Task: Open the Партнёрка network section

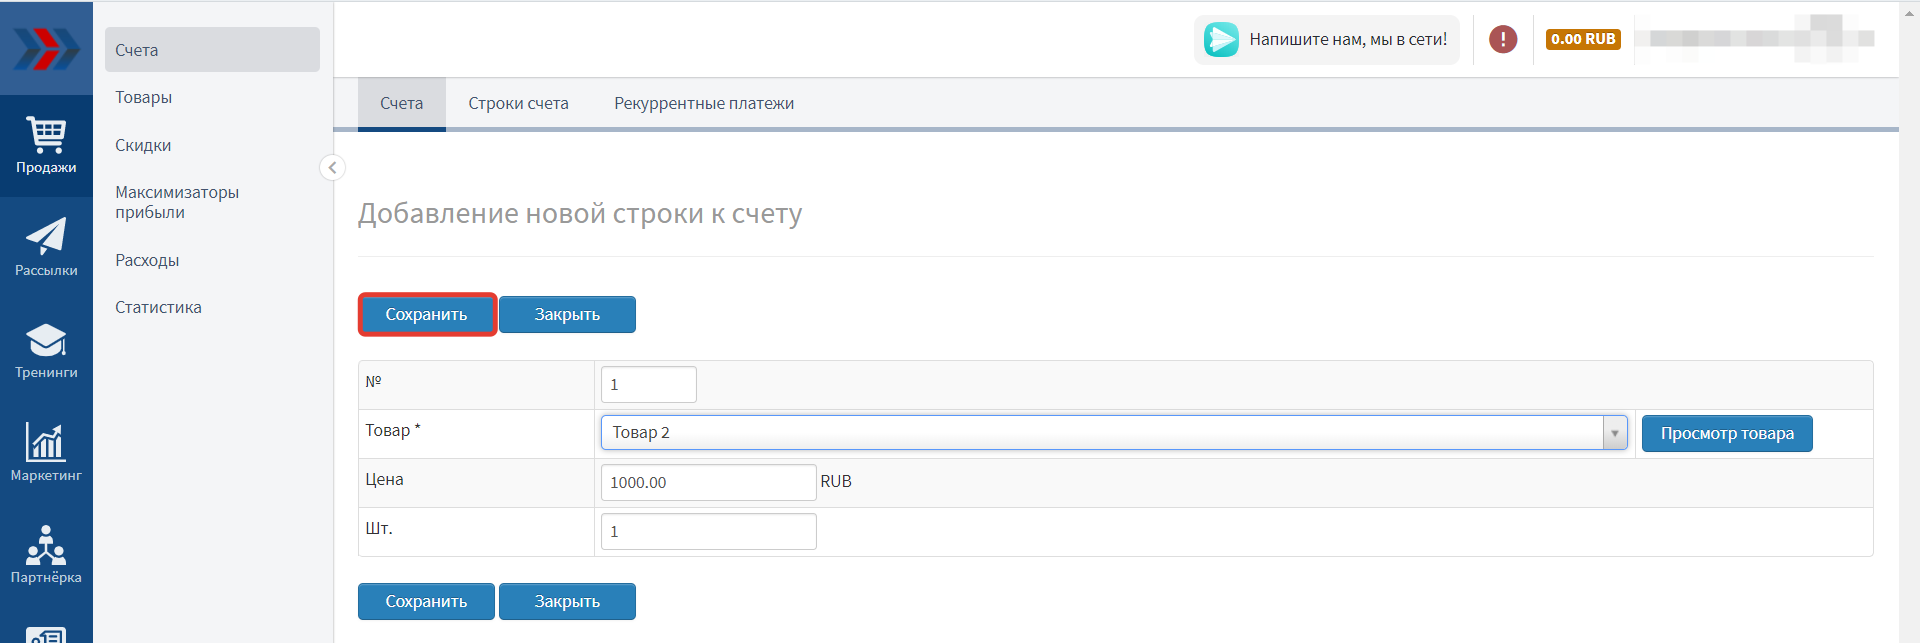Action: 46,555
